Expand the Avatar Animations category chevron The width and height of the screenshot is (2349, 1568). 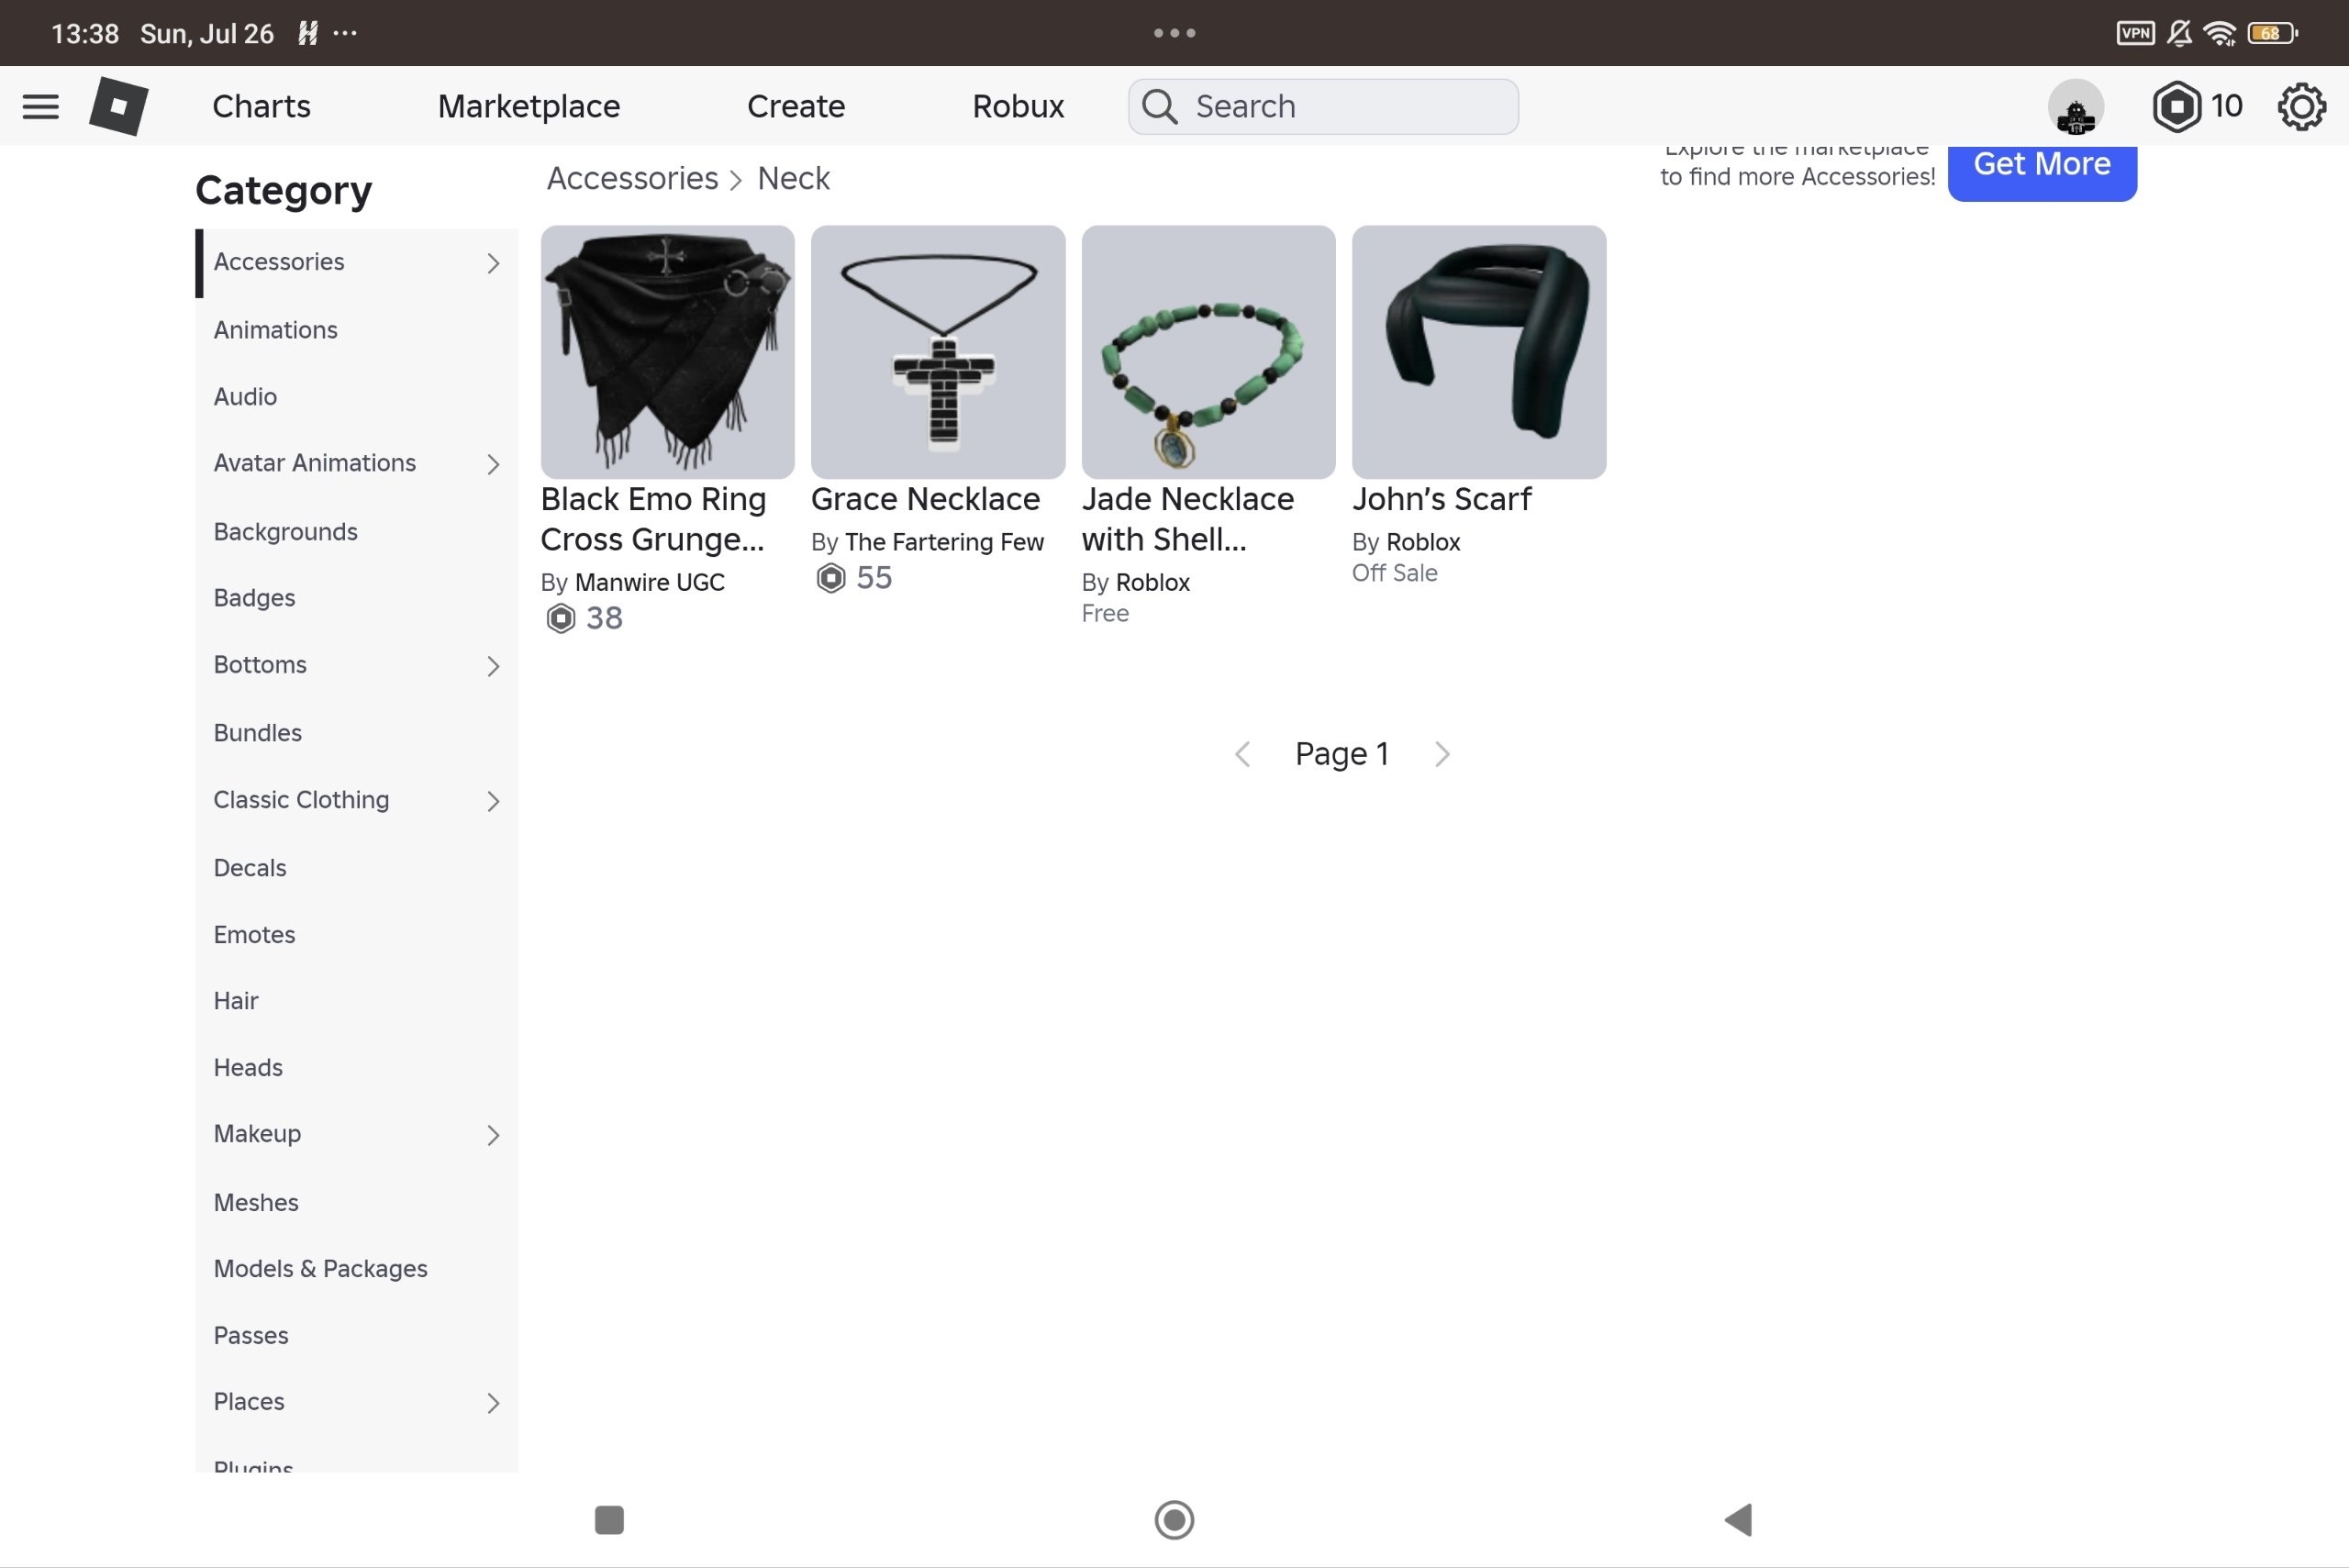tap(493, 464)
